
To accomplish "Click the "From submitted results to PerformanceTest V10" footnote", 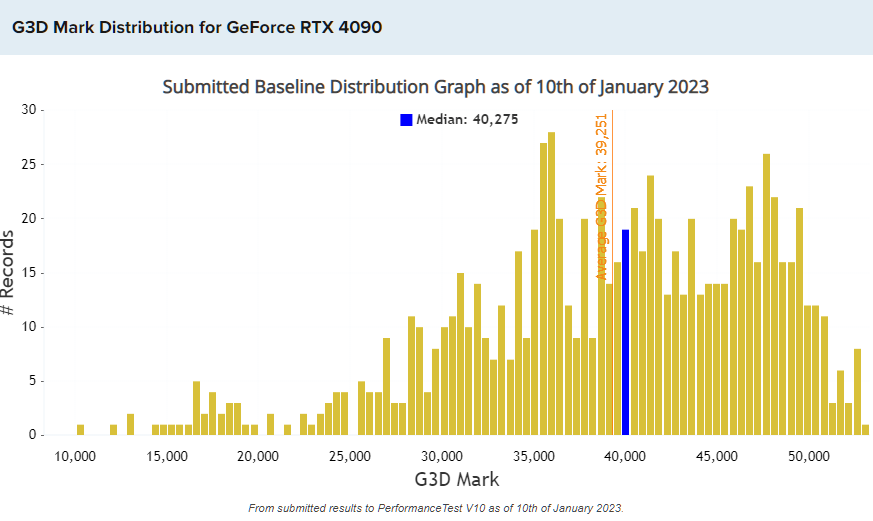I will tap(436, 508).
